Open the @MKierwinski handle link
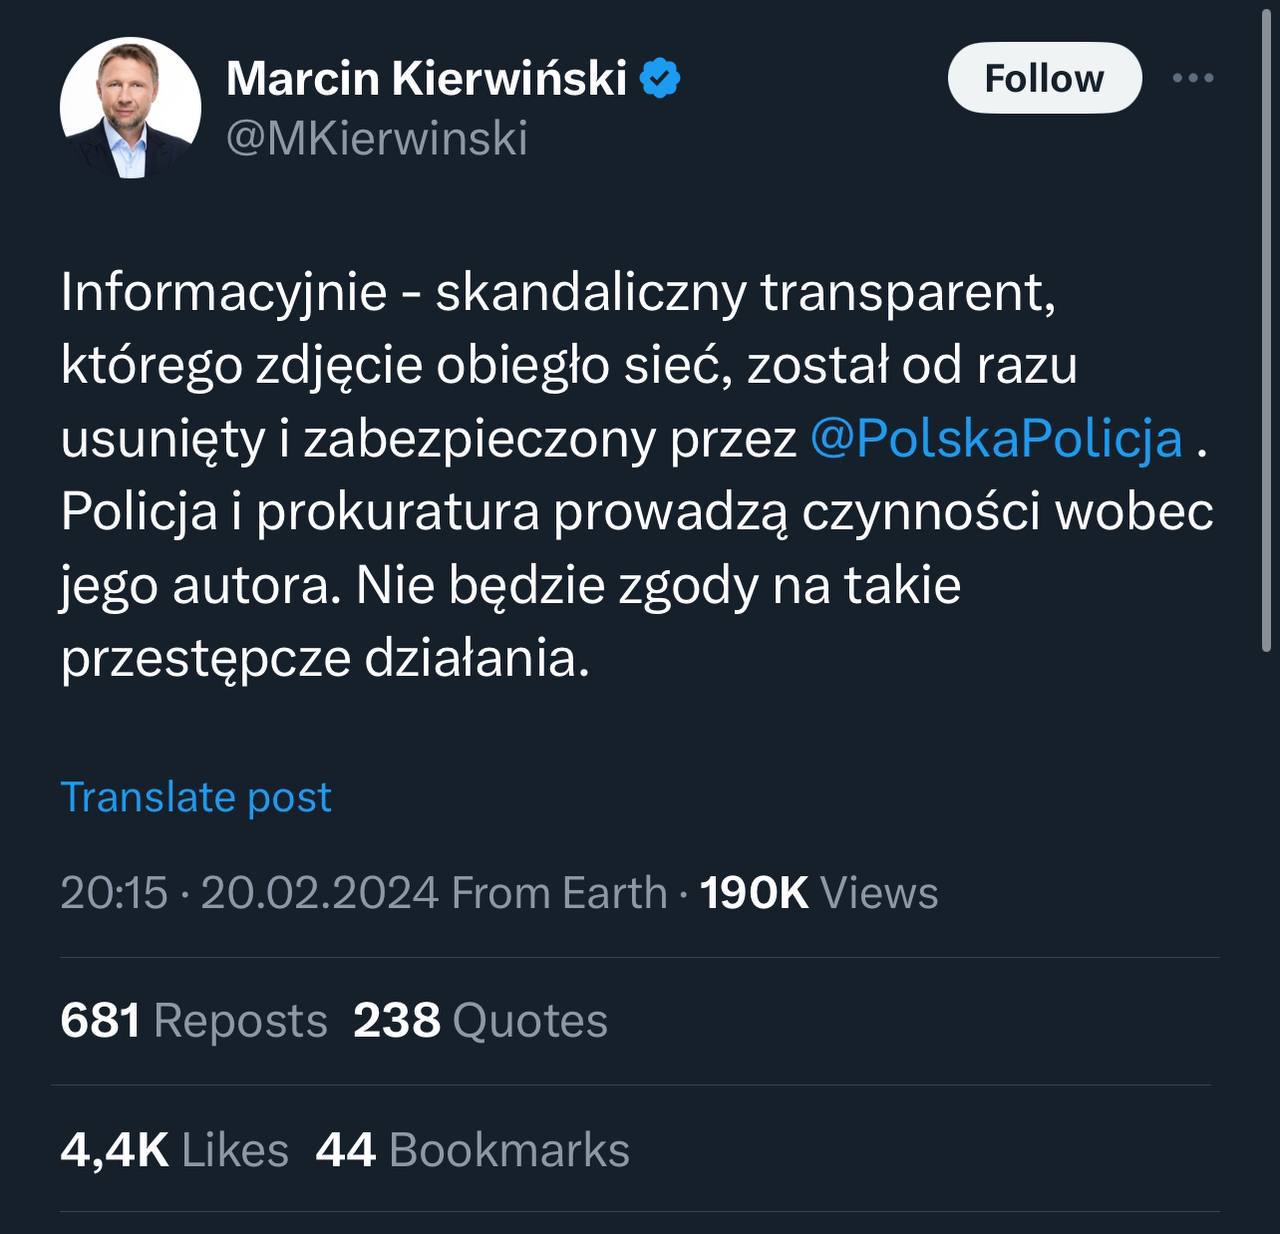 coord(377,139)
